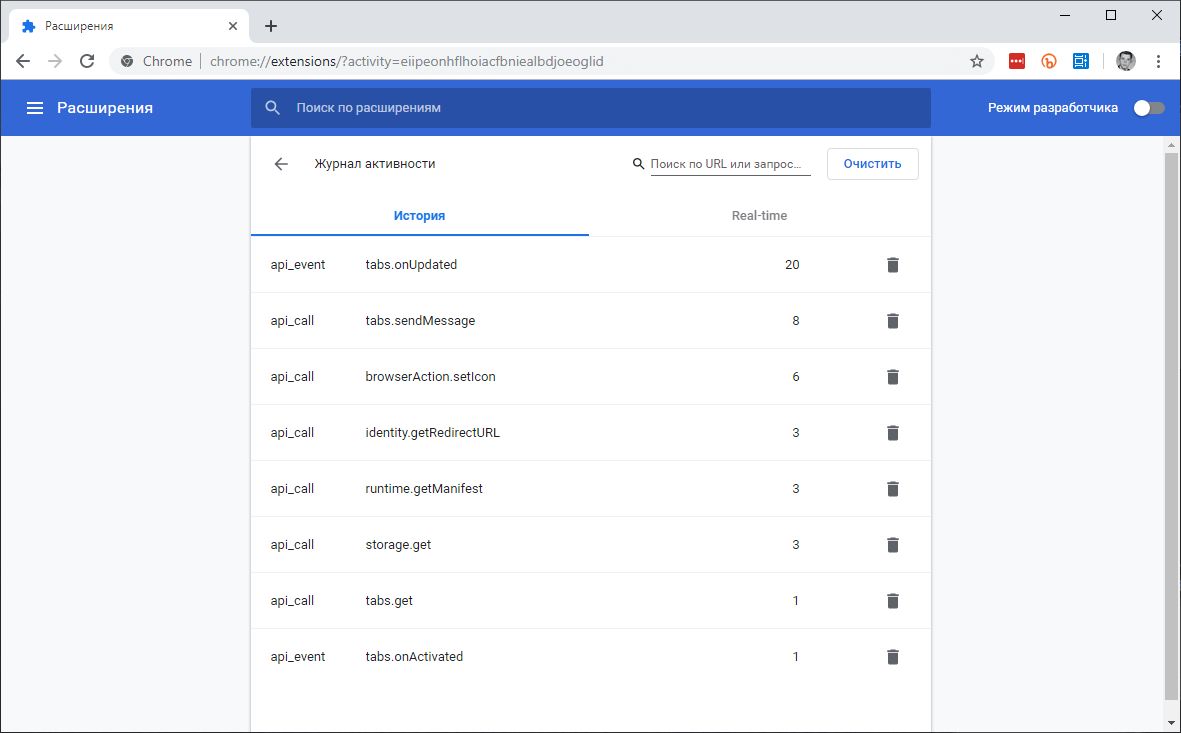Switch to the История tab
1181x733 pixels.
(x=419, y=216)
